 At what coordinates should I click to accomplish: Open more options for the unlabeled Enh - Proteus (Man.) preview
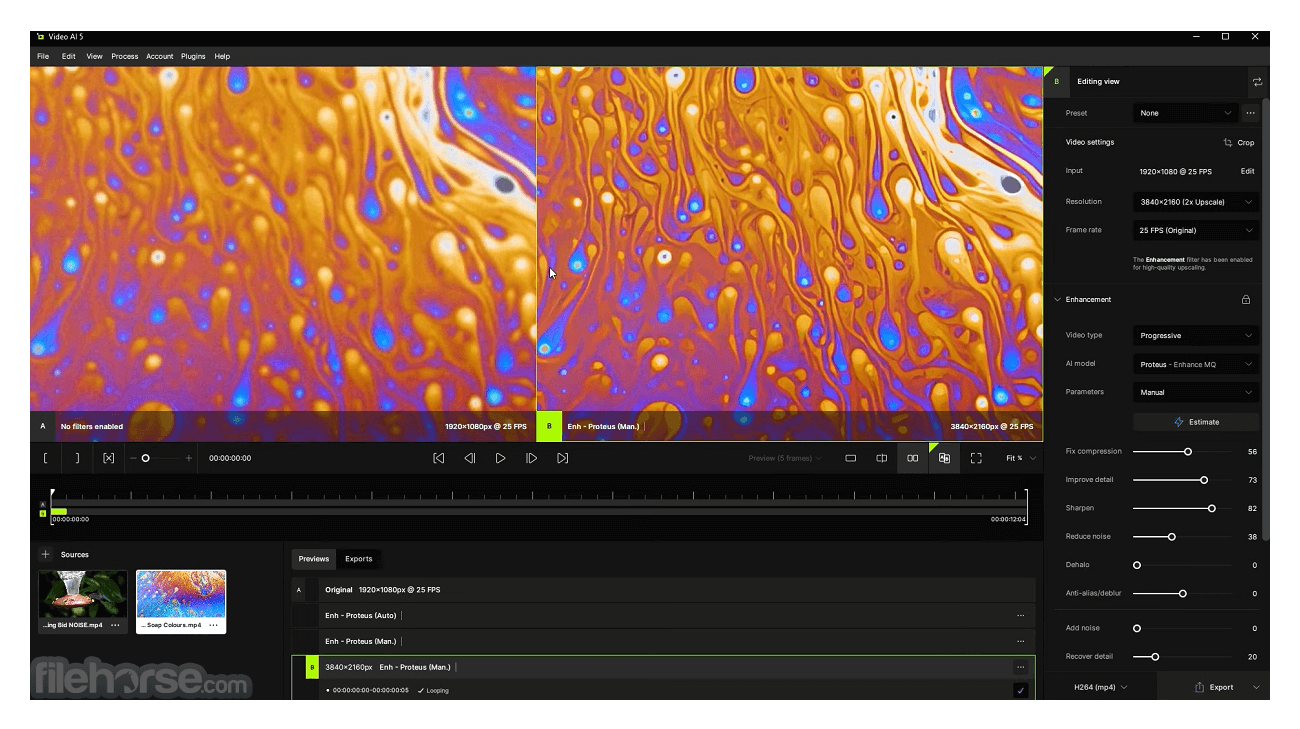point(1020,641)
